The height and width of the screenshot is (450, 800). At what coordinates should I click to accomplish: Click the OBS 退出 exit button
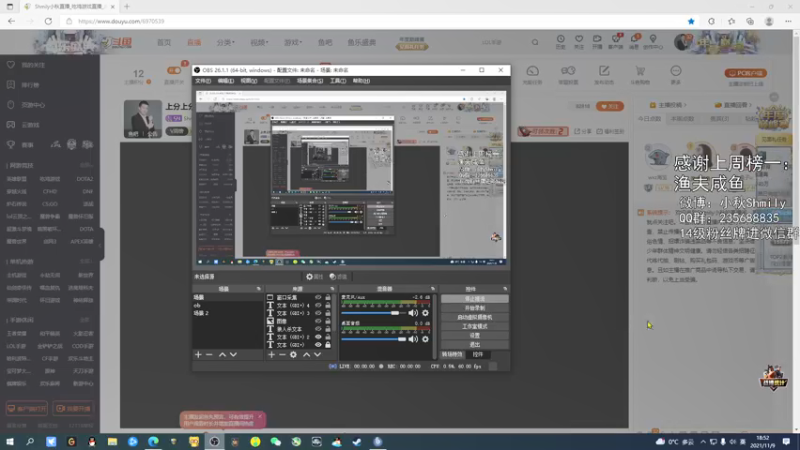click(474, 345)
